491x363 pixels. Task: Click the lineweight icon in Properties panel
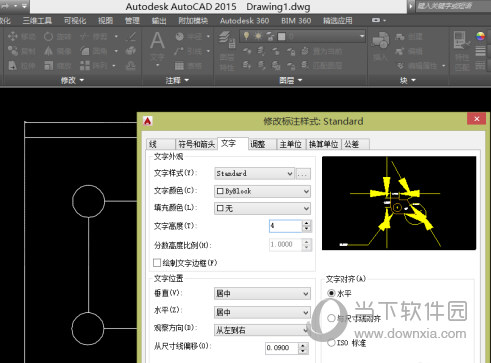pos(480,51)
